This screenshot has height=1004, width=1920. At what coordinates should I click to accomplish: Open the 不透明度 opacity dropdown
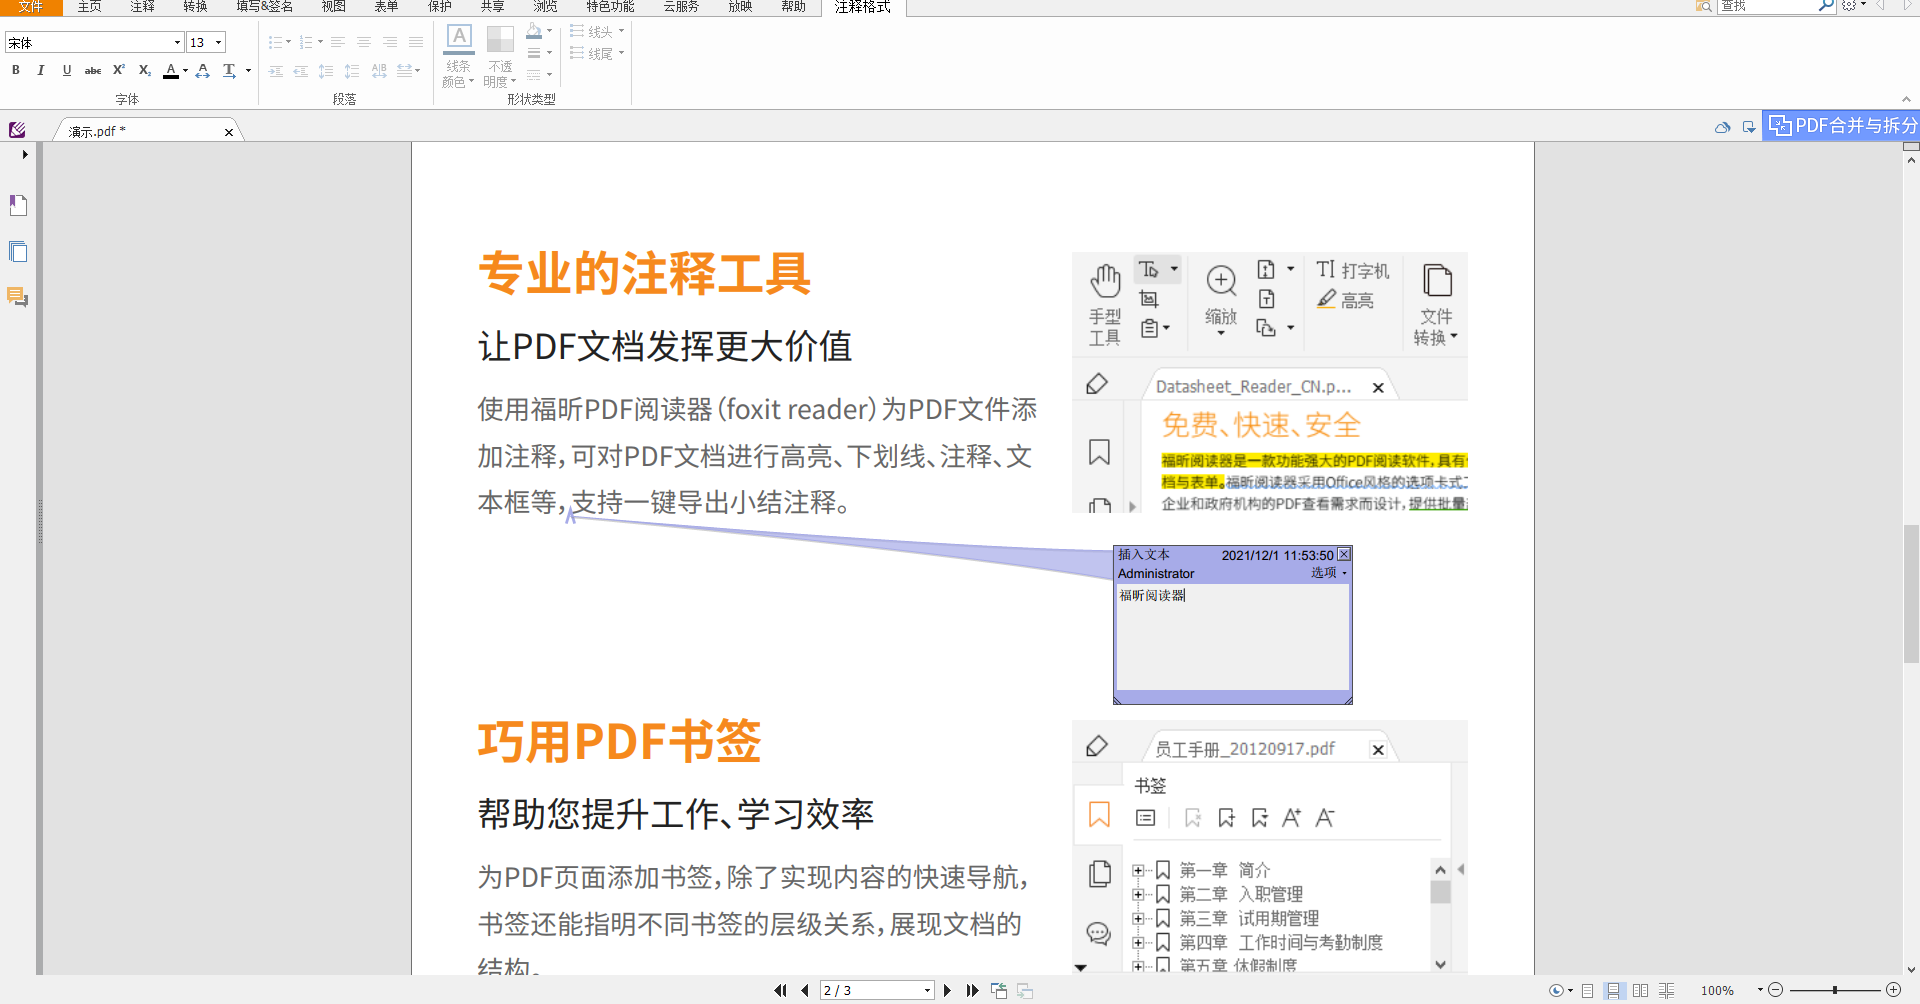point(500,57)
